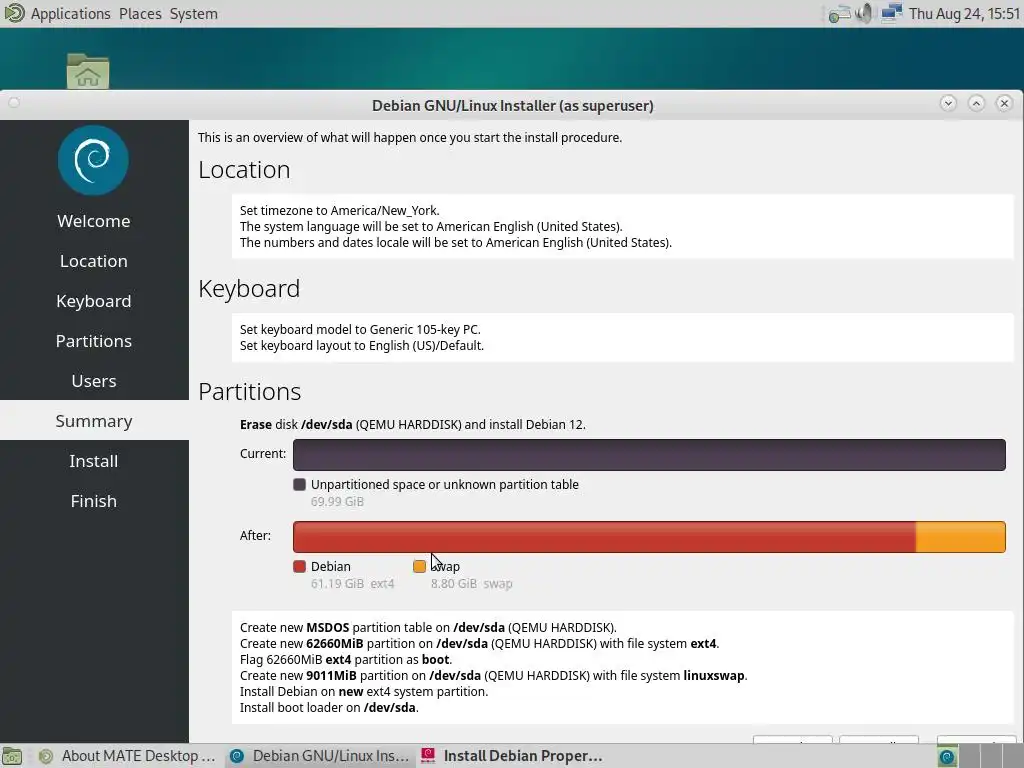
Task: Click the 'After:' label
Action: coord(255,536)
